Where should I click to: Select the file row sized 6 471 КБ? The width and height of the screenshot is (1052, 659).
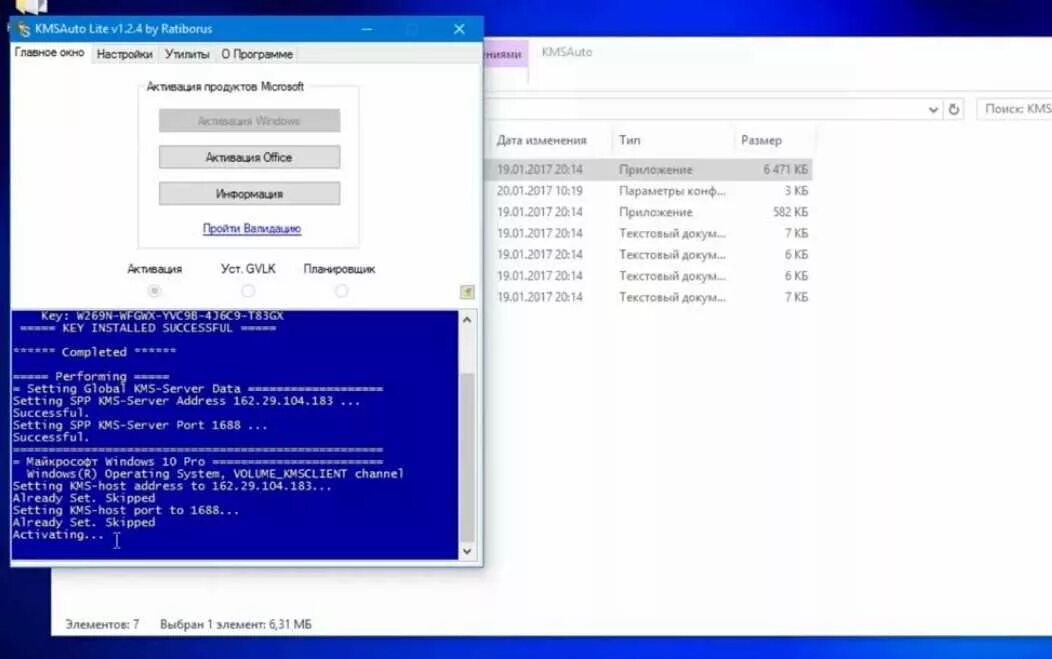coord(648,169)
